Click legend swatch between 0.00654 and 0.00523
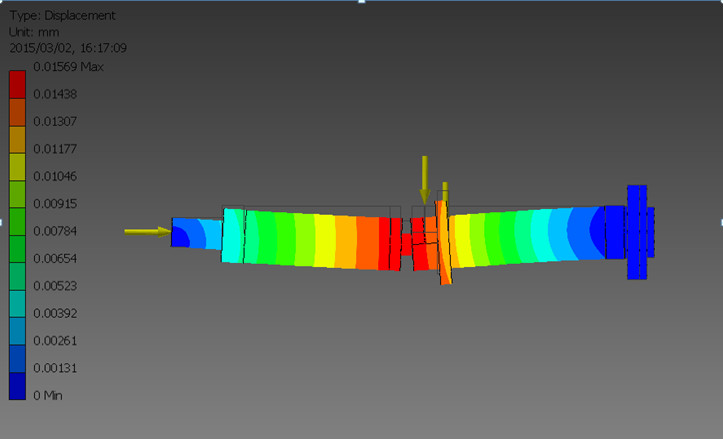The width and height of the screenshot is (723, 439). click(17, 276)
